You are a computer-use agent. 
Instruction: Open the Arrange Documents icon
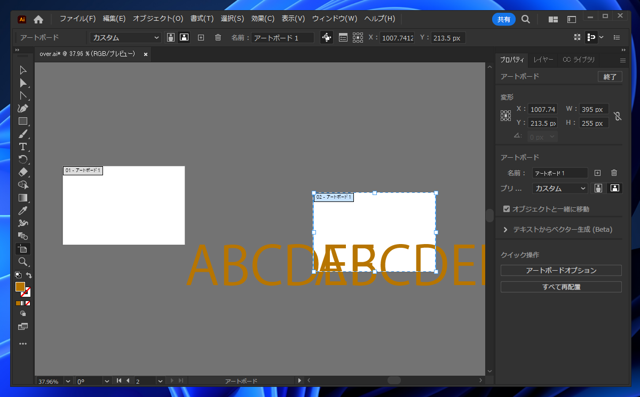[553, 19]
